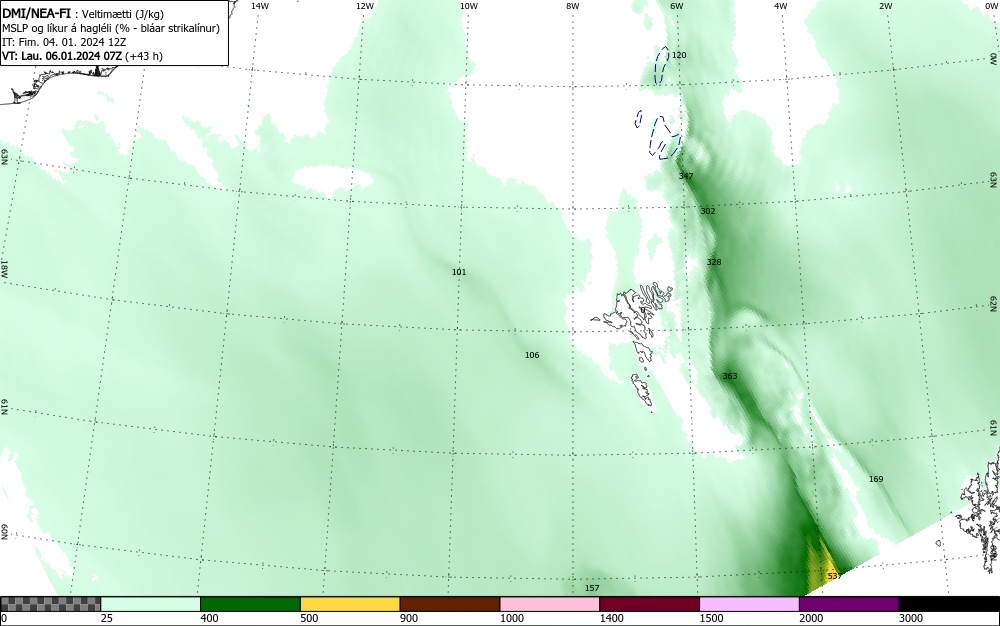Click the dashed blue hail contour beside "120"
The image size is (1000, 626).
pyautogui.click(x=662, y=64)
